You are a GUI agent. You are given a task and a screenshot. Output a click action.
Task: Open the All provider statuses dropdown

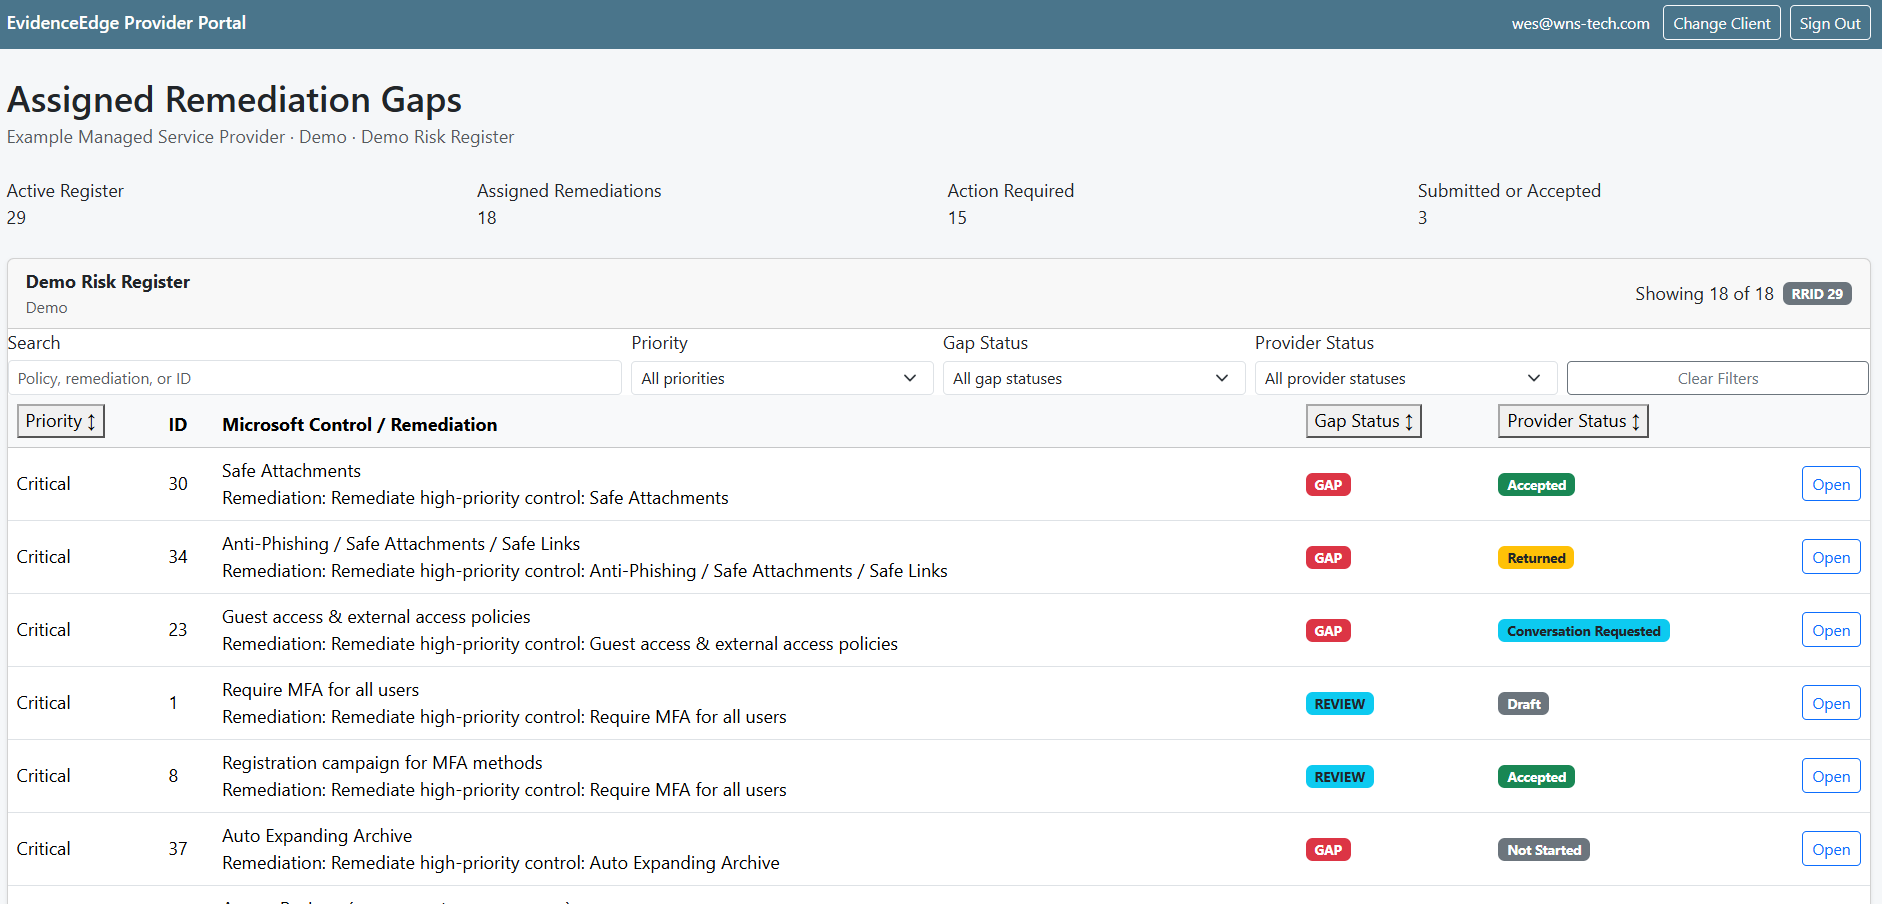1405,378
